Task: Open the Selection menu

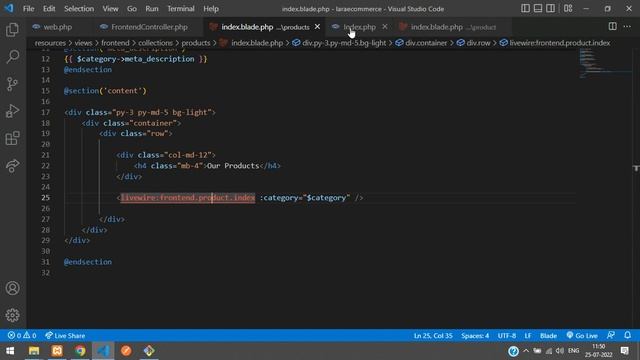Action: (79, 9)
